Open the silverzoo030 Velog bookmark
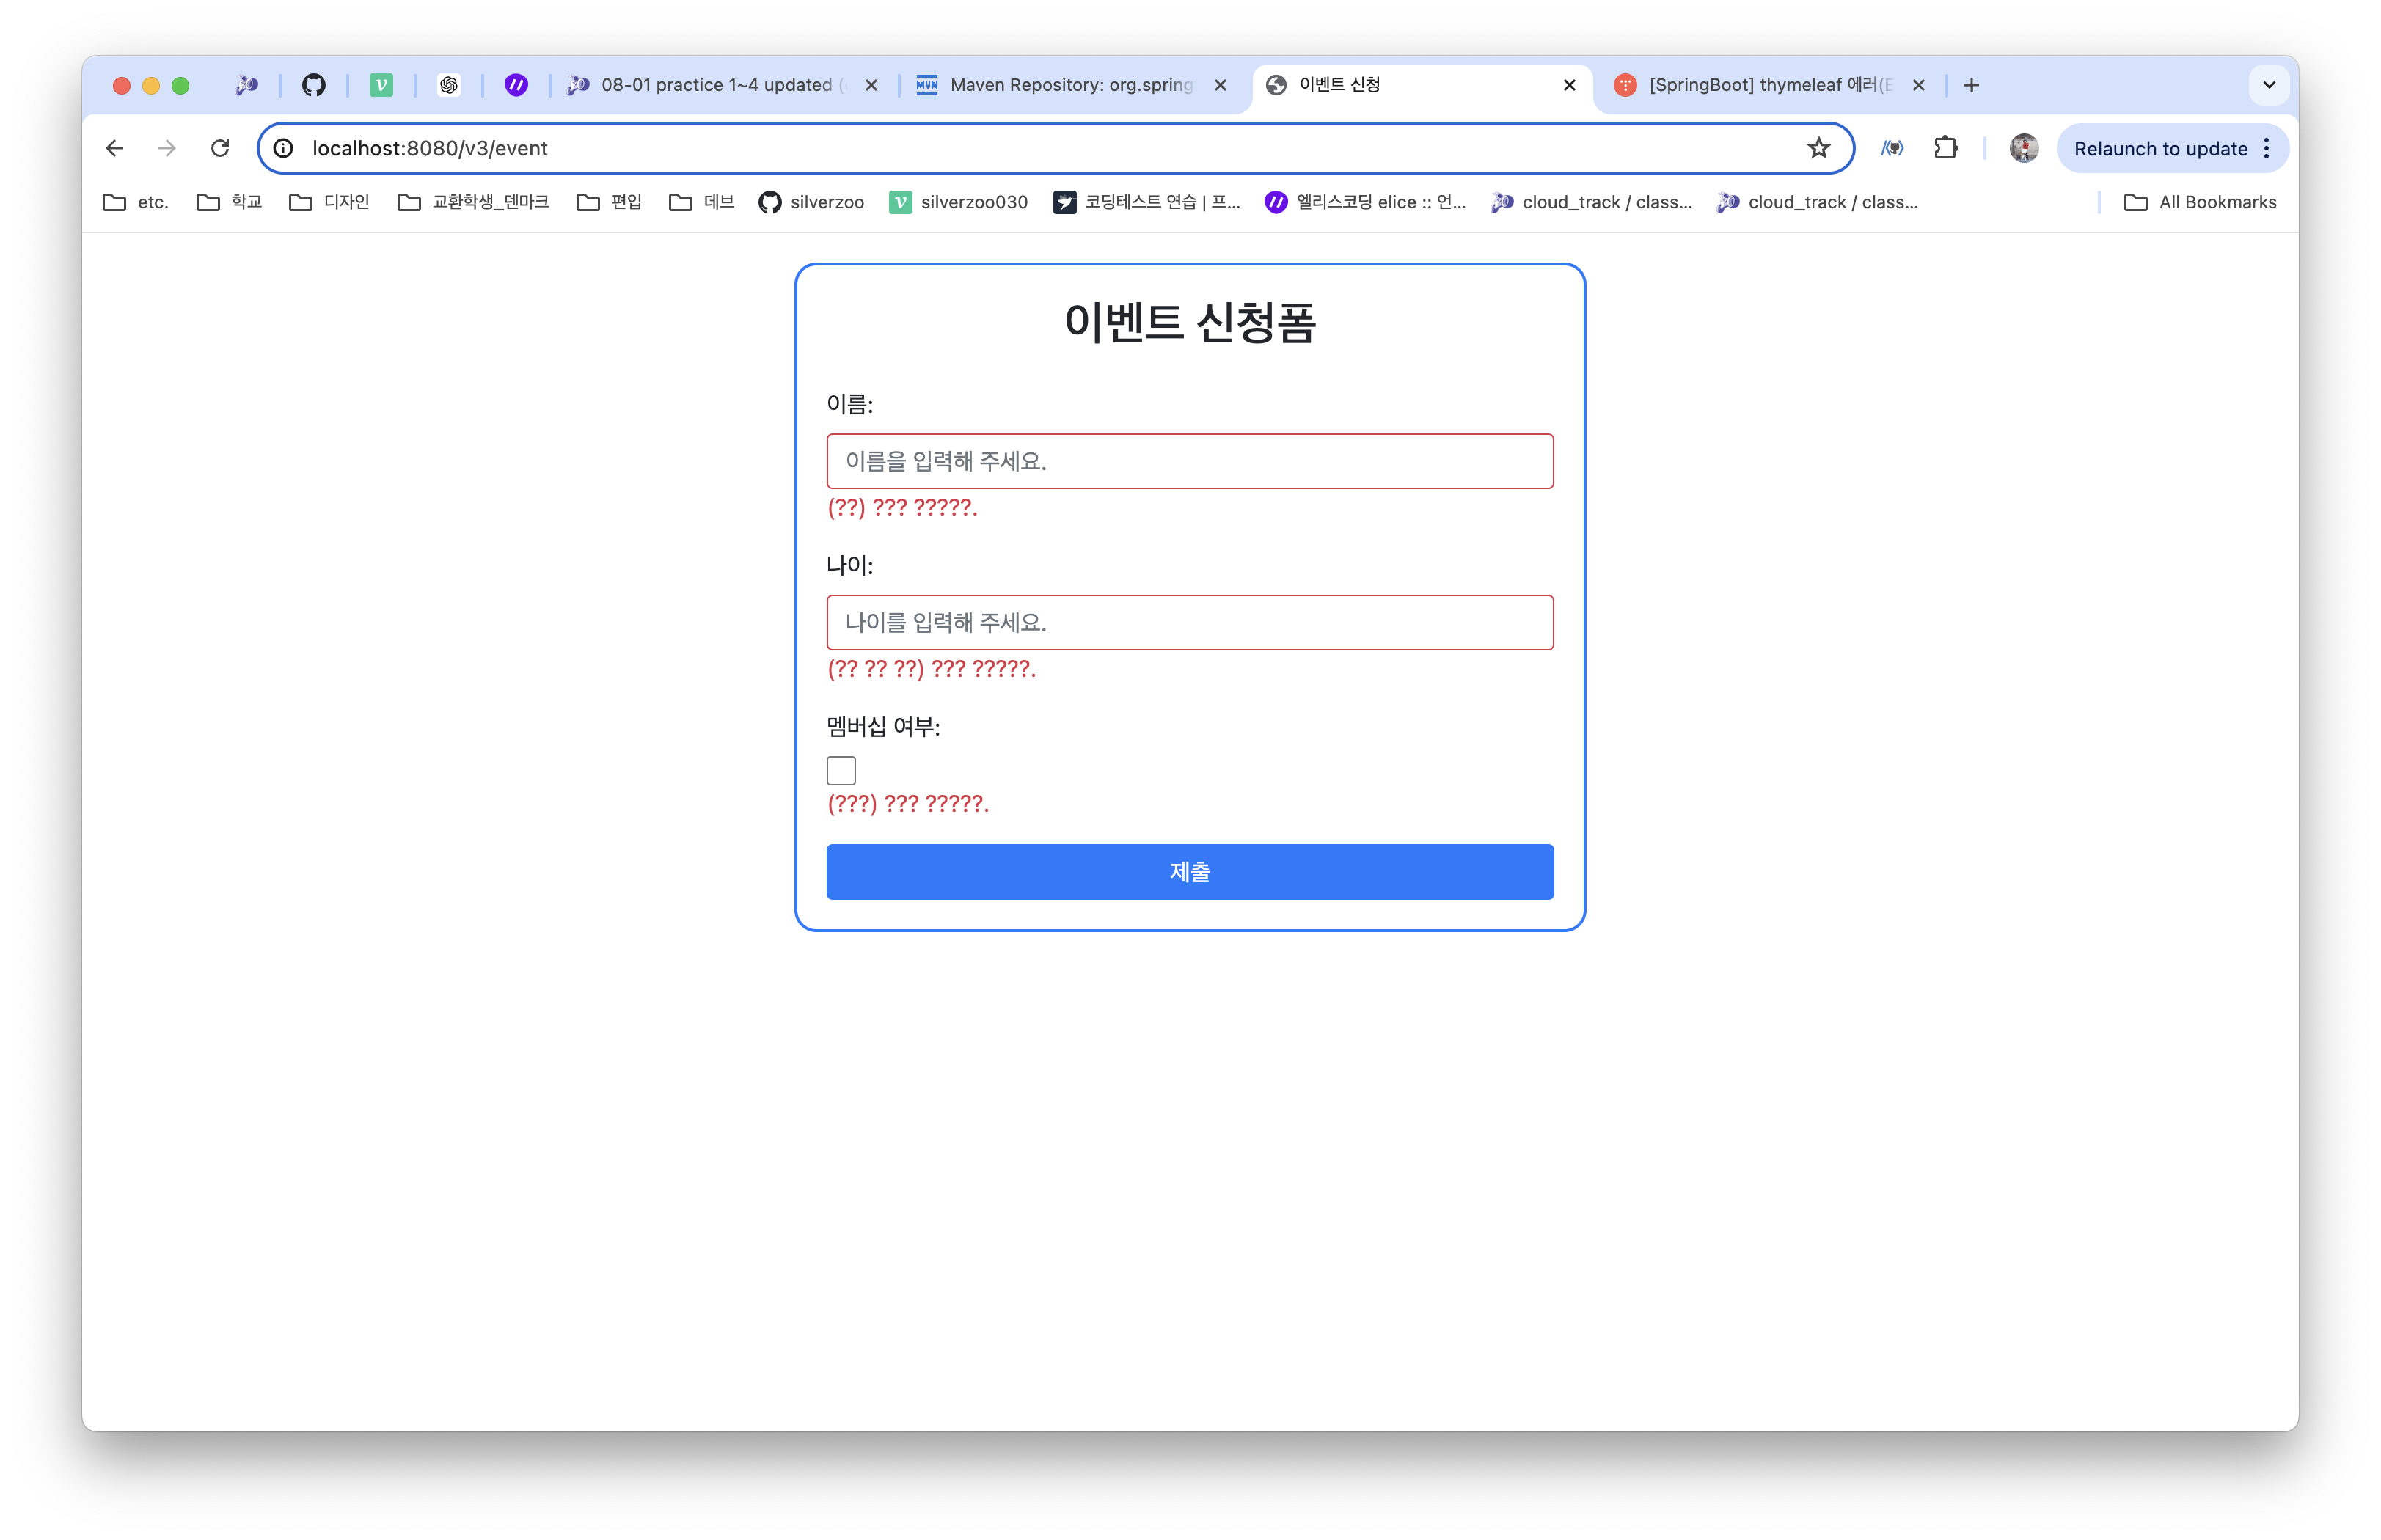Image resolution: width=2381 pixels, height=1540 pixels. pyautogui.click(x=959, y=201)
